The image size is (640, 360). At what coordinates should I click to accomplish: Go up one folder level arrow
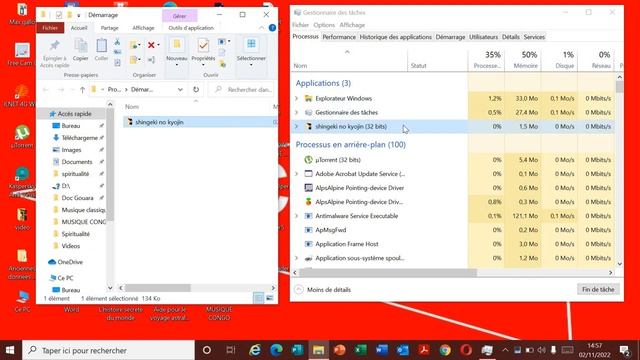[82, 90]
